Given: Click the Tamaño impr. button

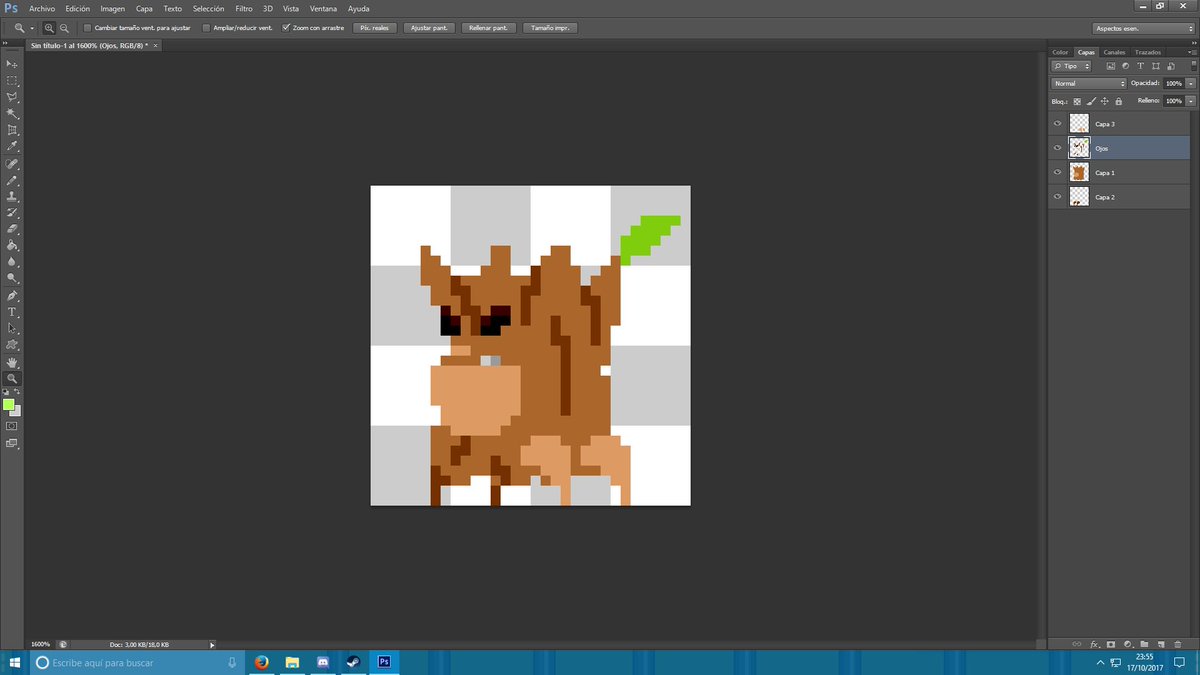Looking at the screenshot, I should point(550,28).
